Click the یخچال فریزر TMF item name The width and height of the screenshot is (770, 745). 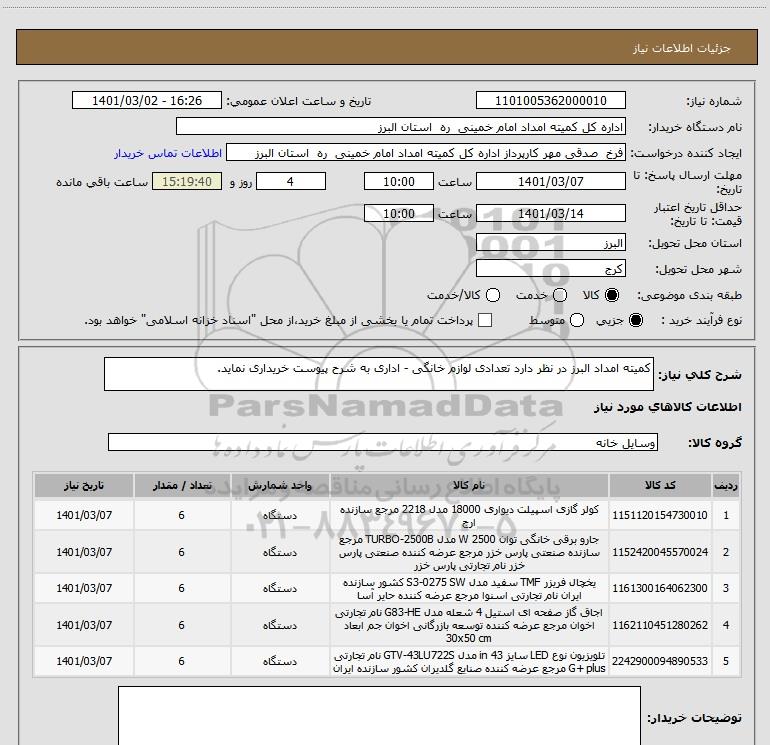click(x=469, y=589)
